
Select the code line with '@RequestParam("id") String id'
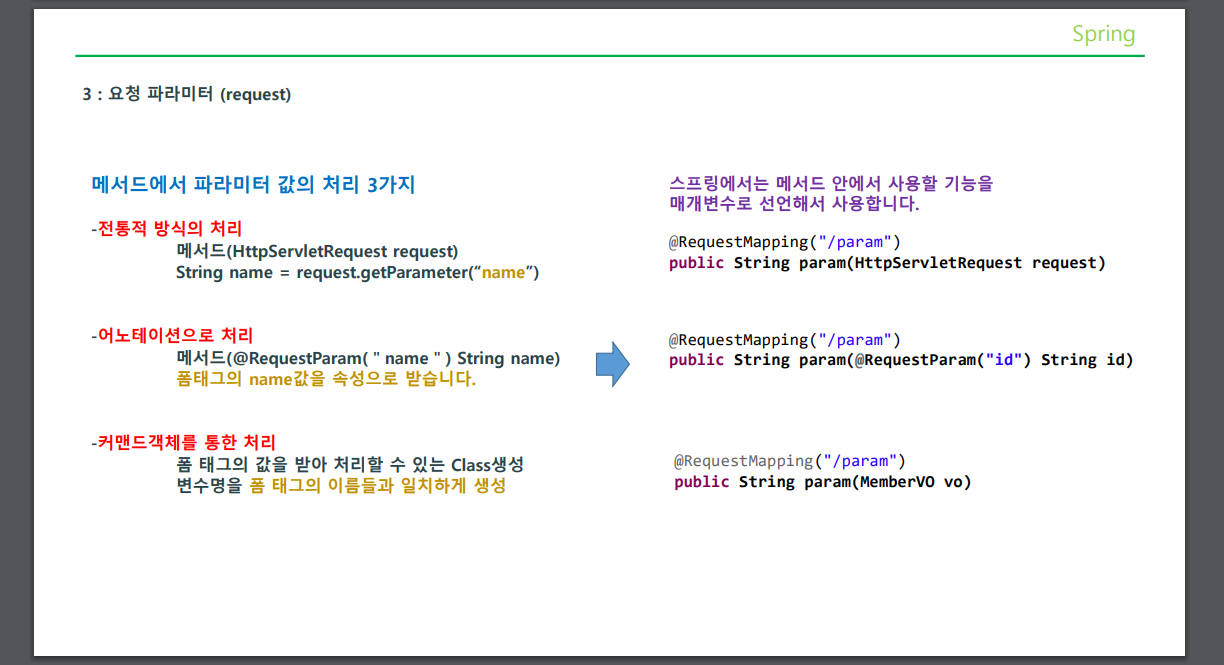[x=901, y=360]
